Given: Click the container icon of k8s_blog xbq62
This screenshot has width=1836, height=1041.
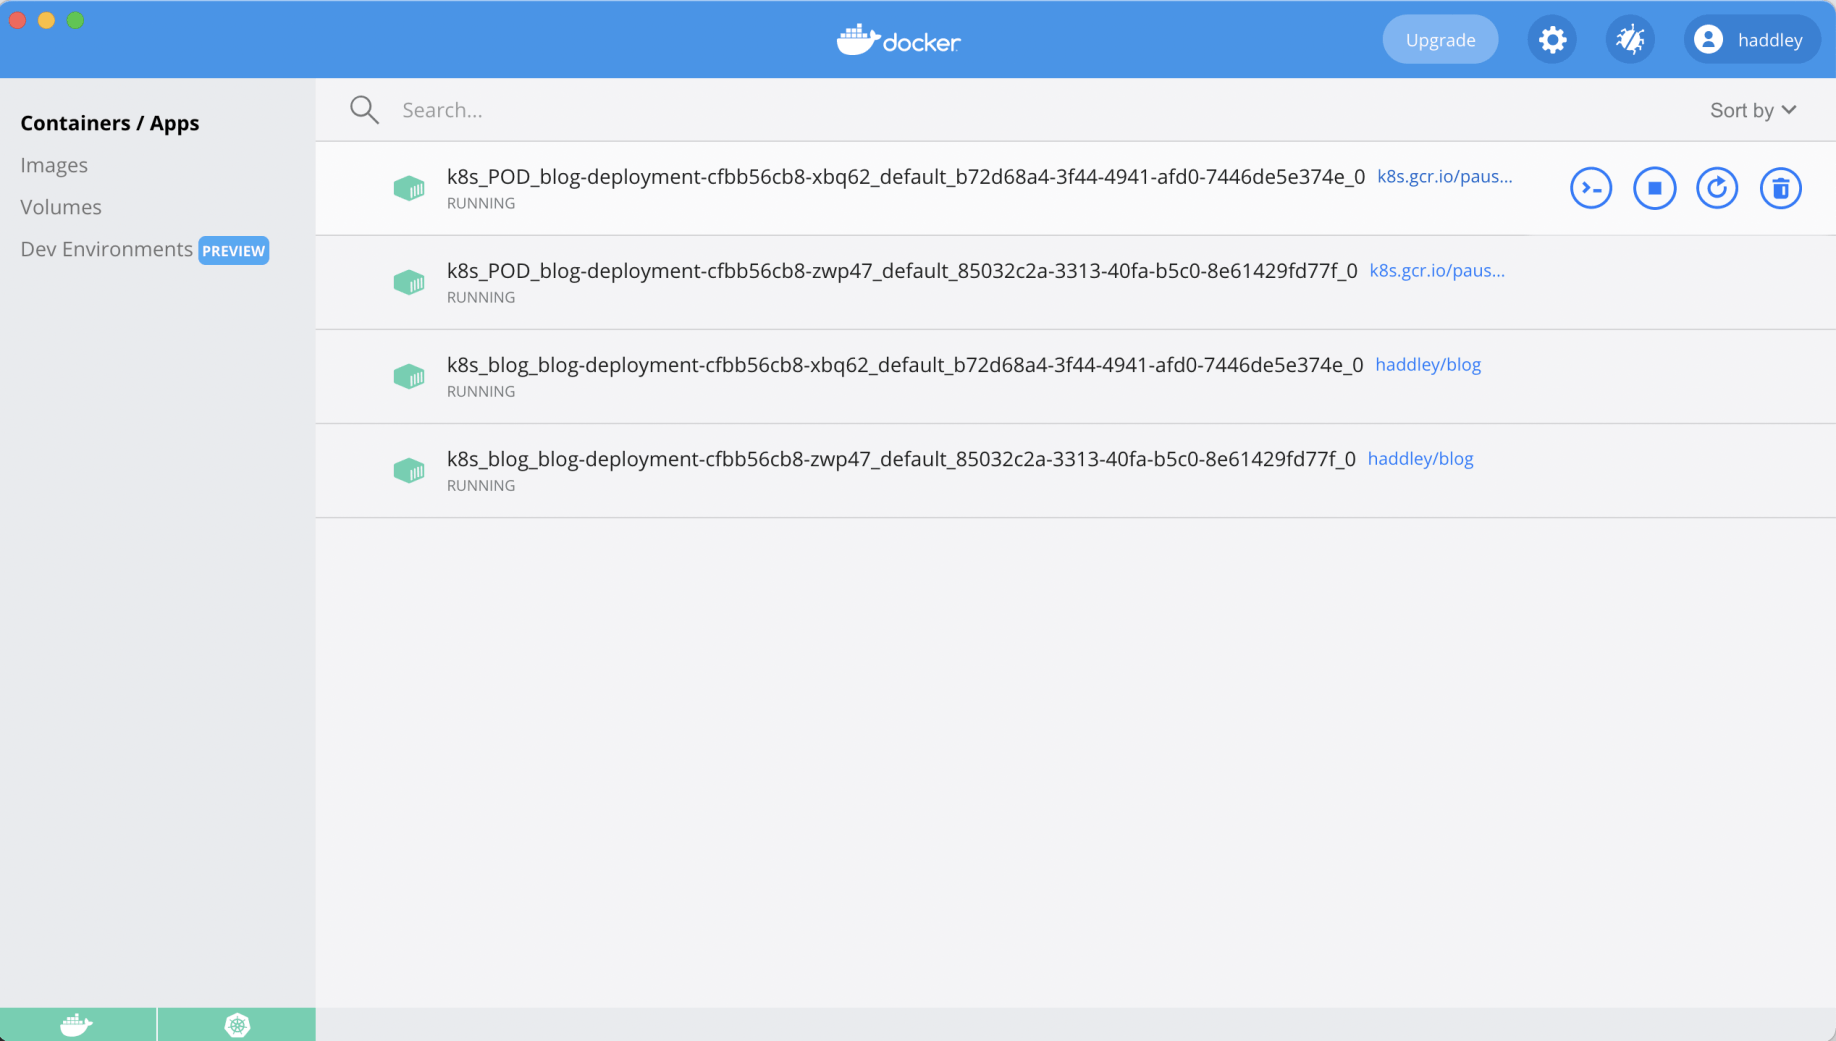Looking at the screenshot, I should (409, 377).
